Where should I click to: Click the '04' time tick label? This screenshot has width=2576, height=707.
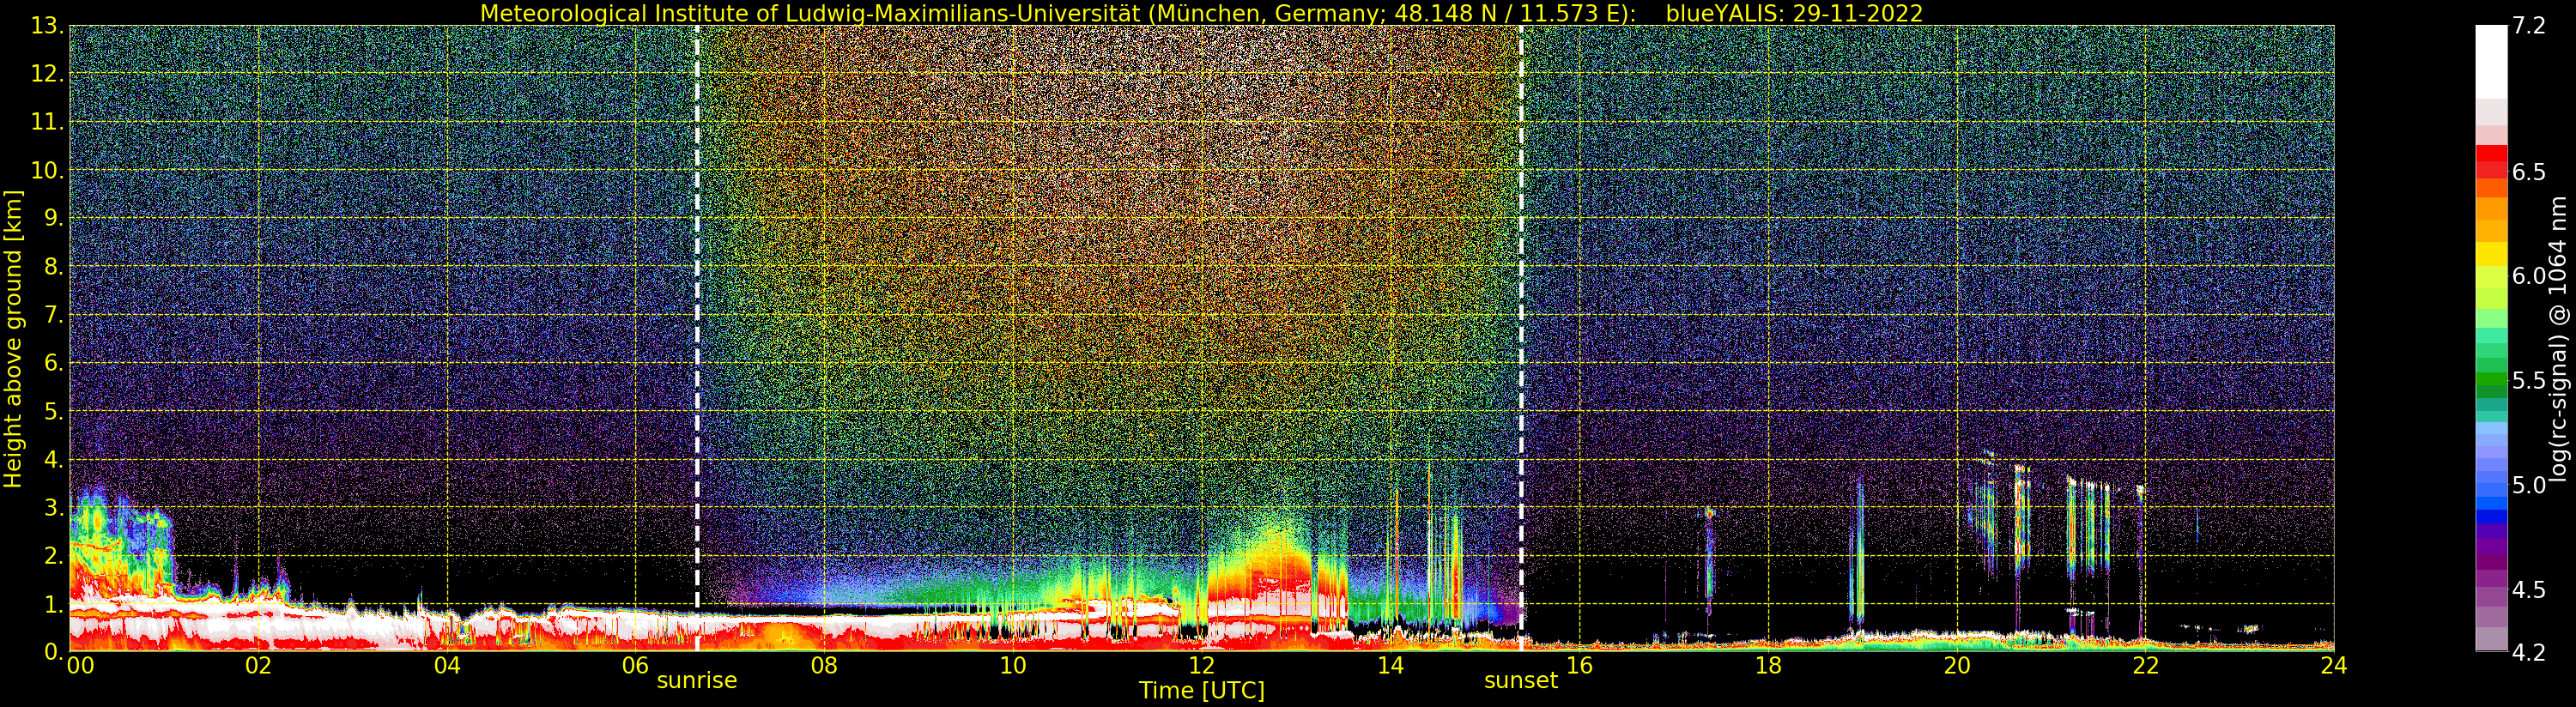(x=447, y=666)
